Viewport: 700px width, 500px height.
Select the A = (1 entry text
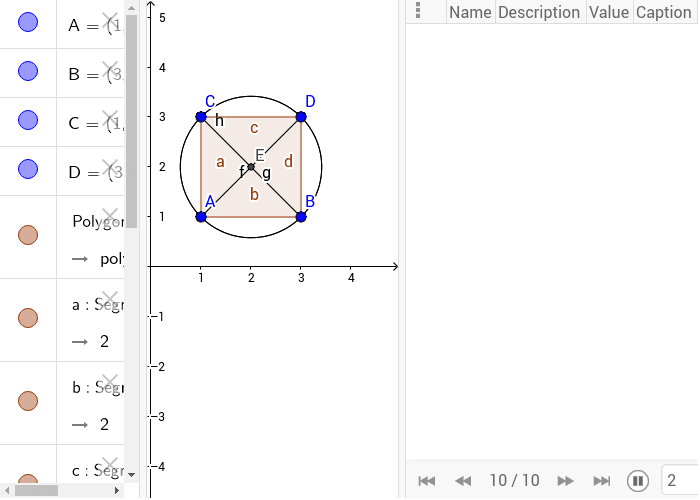96,26
